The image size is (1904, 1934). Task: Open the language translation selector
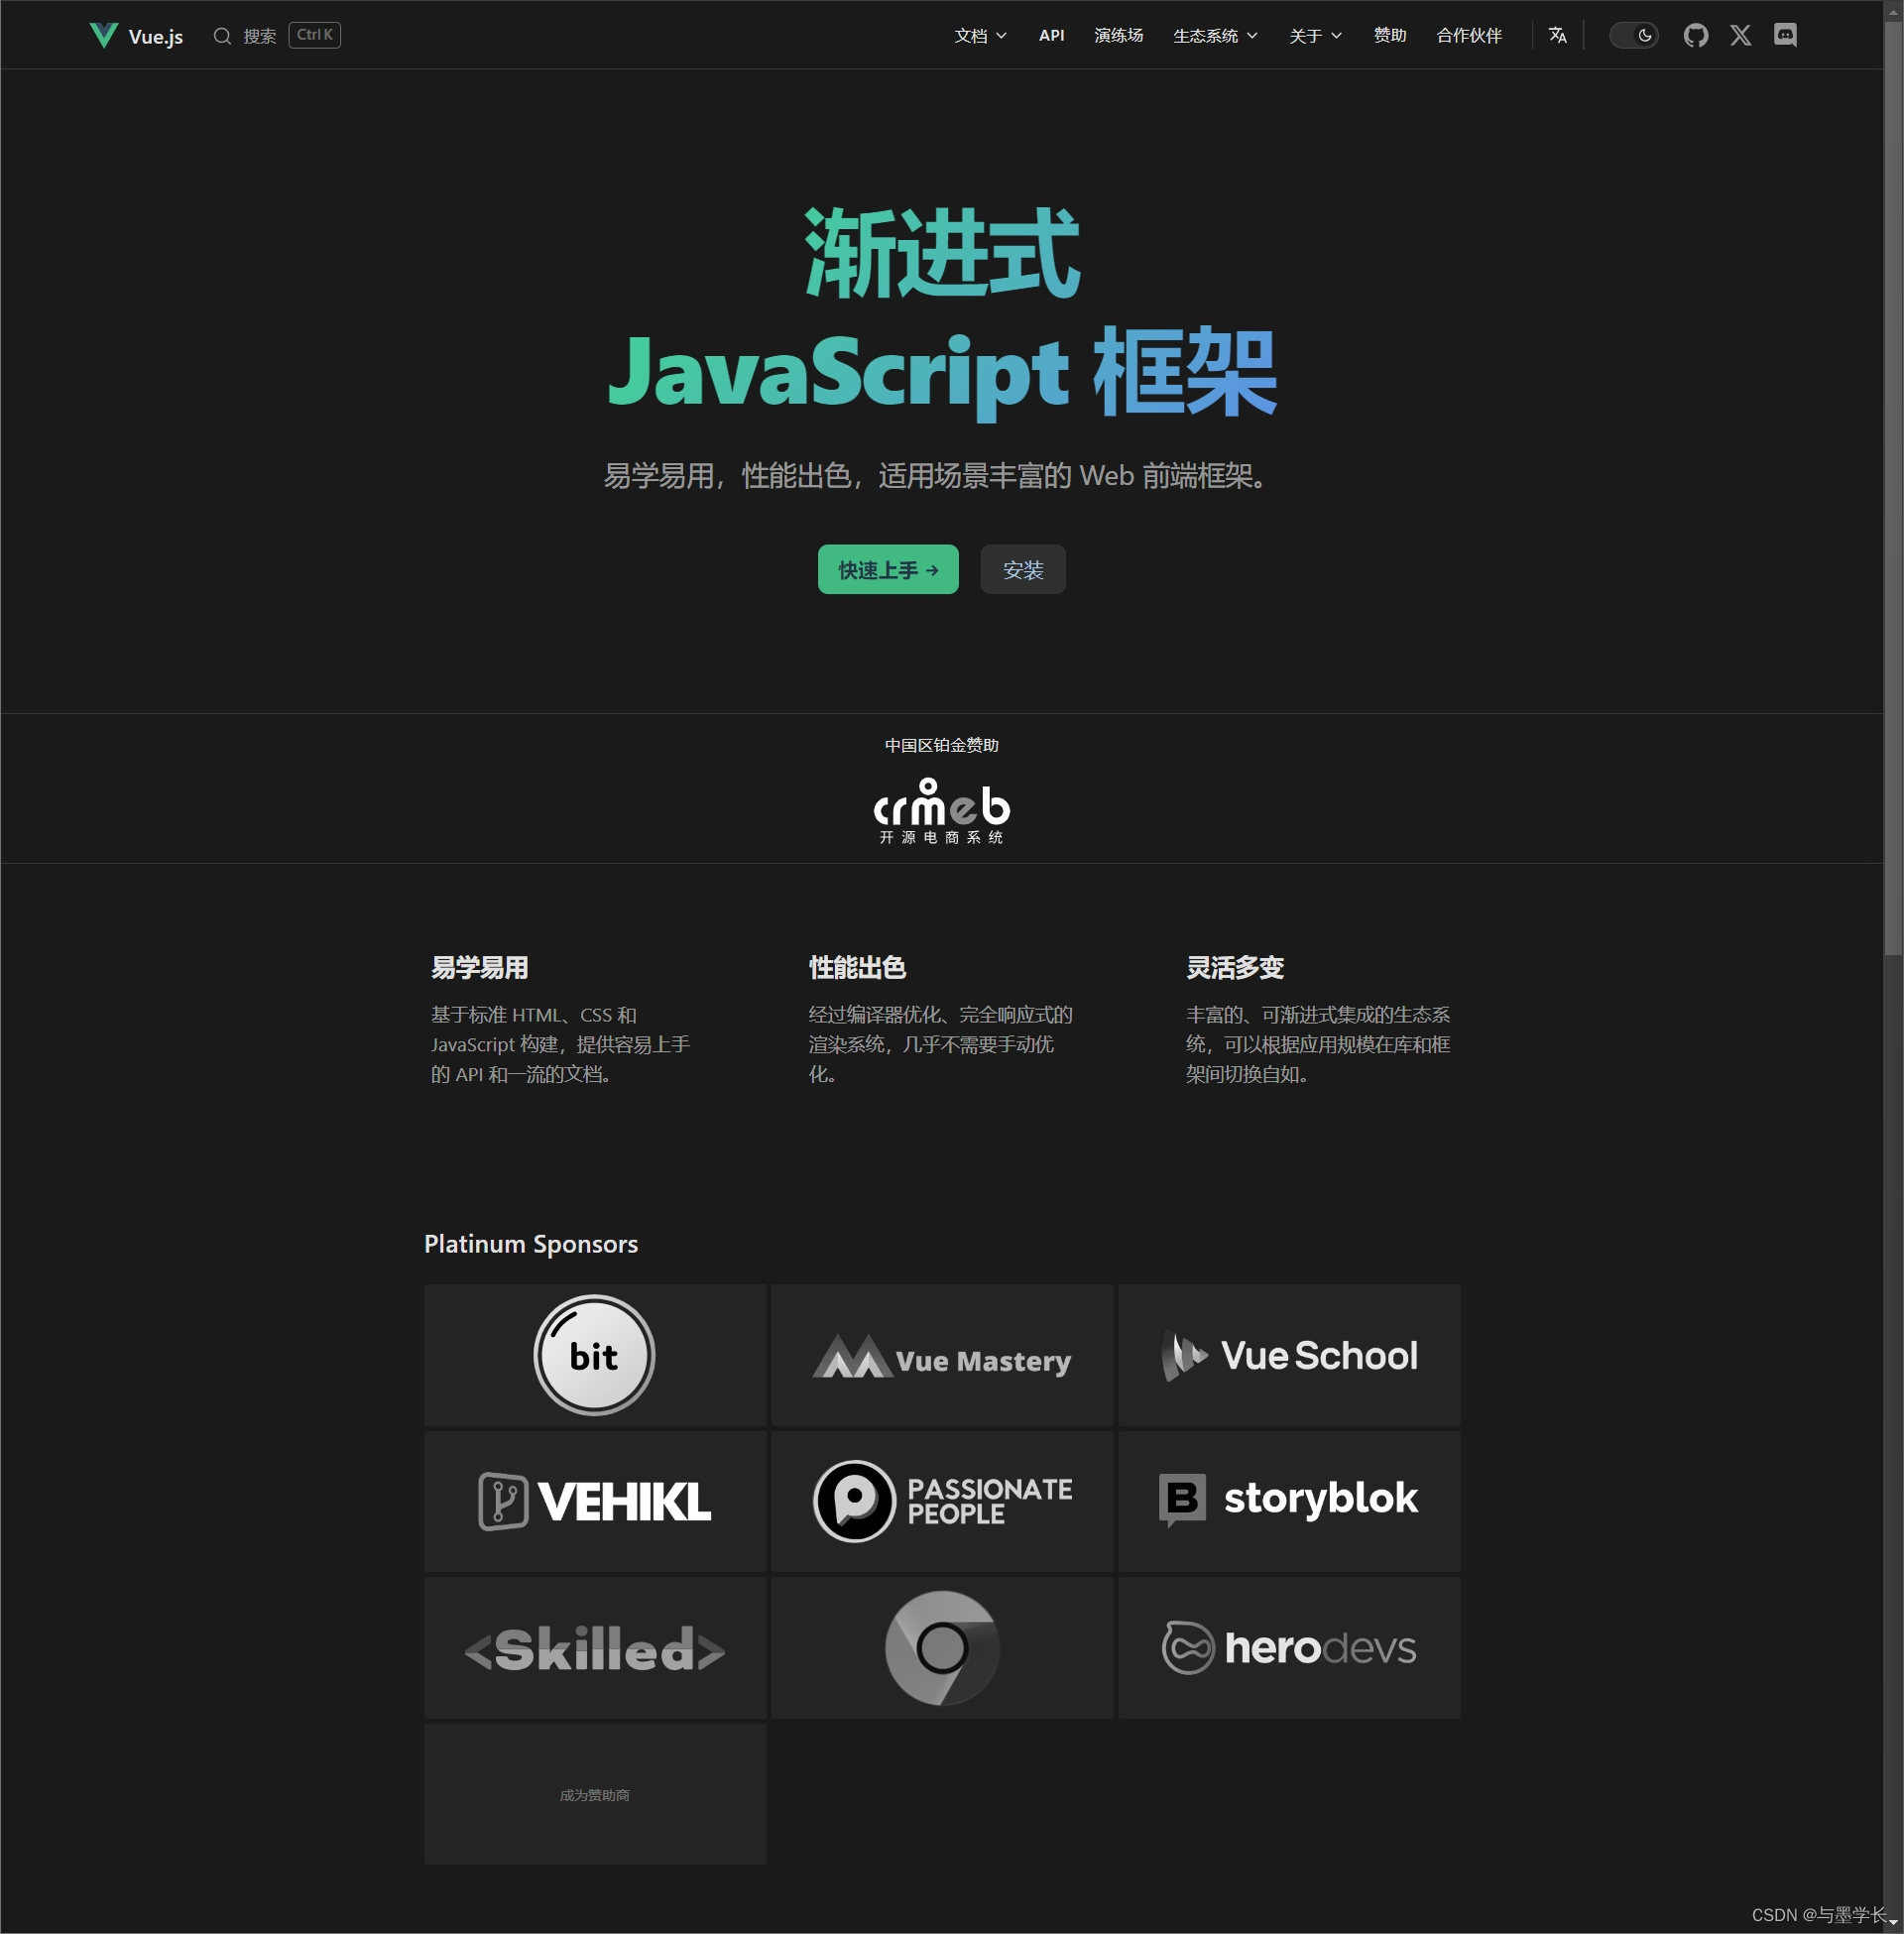[1557, 36]
